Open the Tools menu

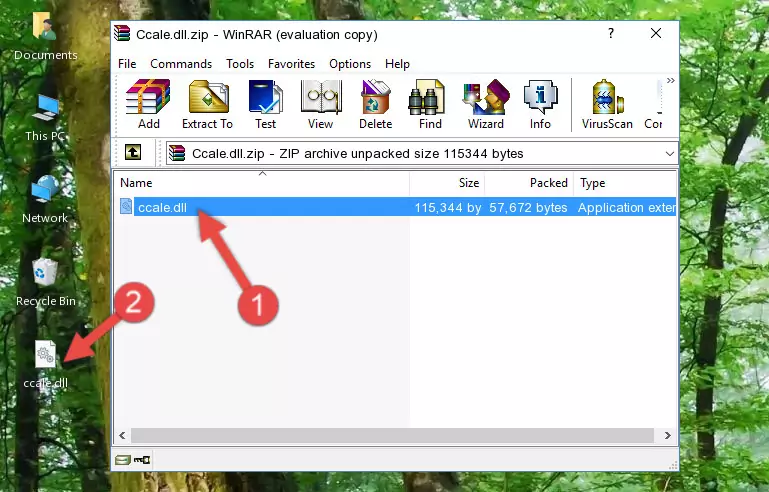(240, 64)
